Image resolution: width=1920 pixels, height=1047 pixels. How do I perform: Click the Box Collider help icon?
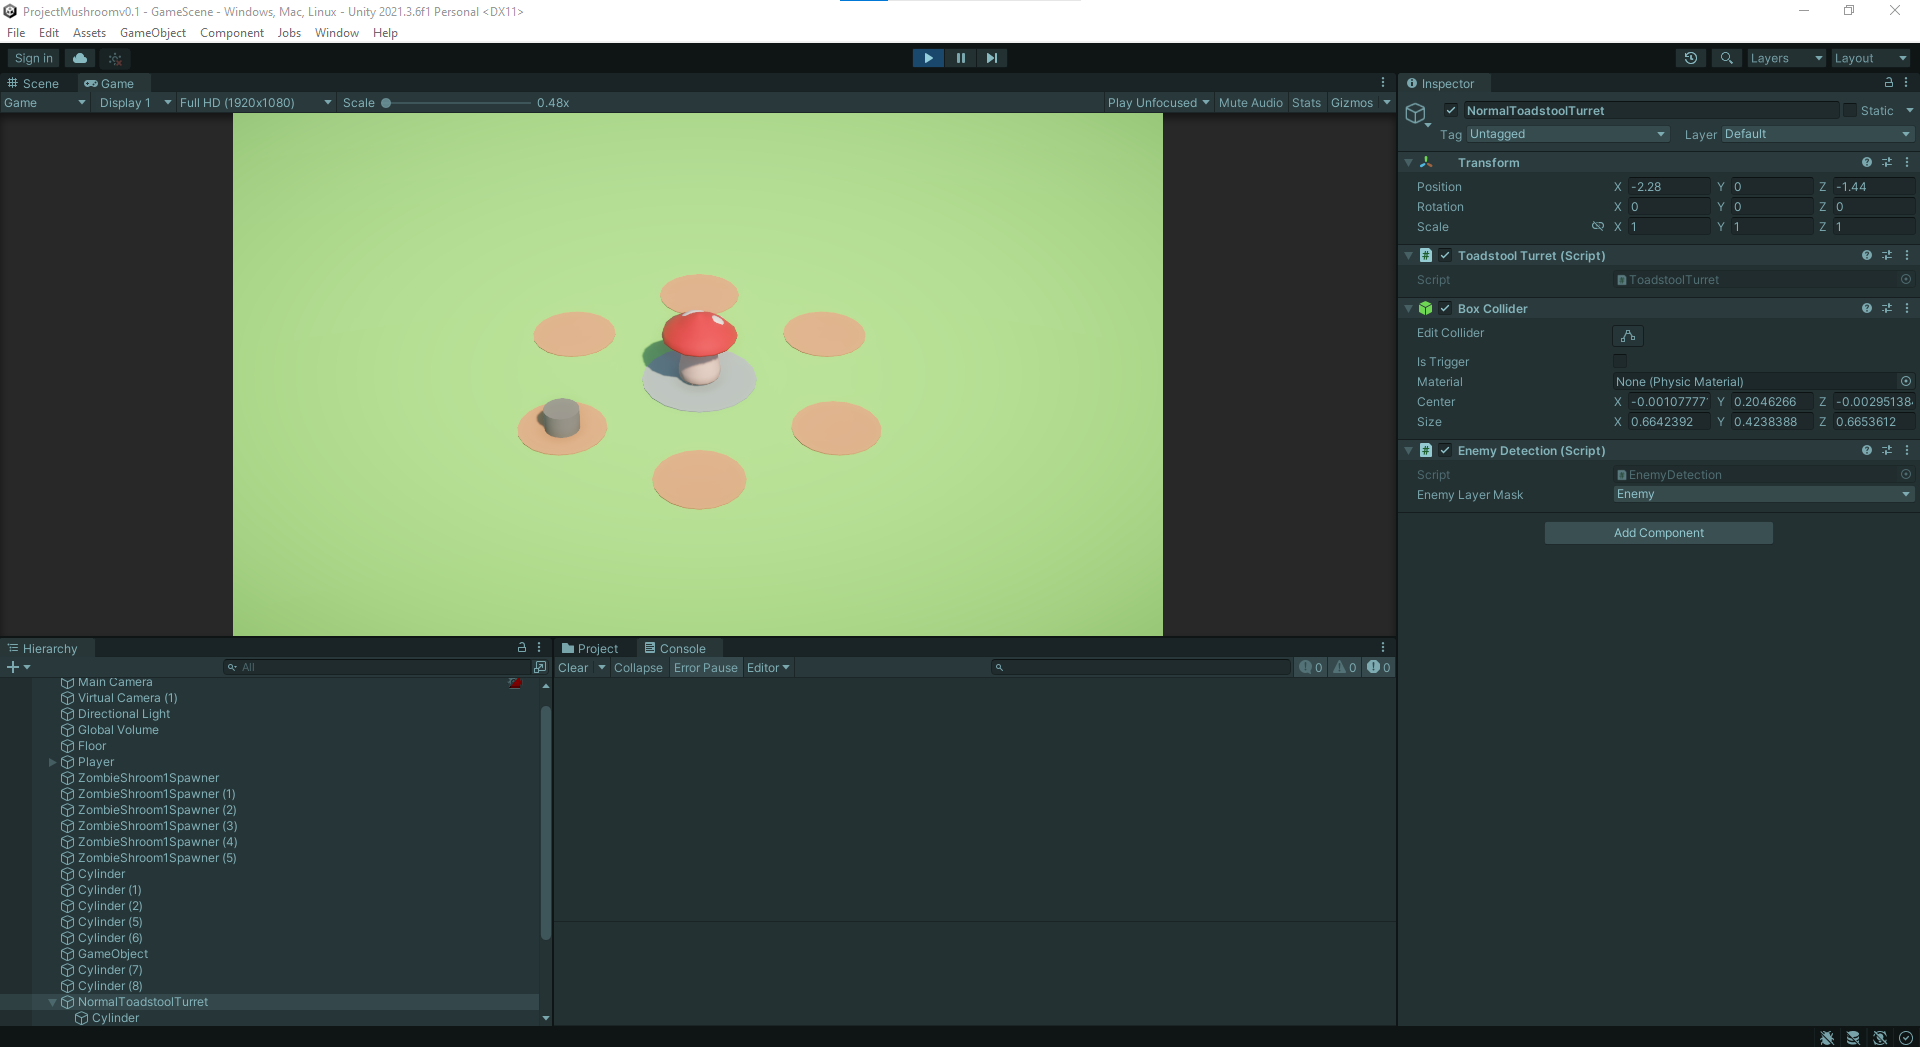(1866, 308)
